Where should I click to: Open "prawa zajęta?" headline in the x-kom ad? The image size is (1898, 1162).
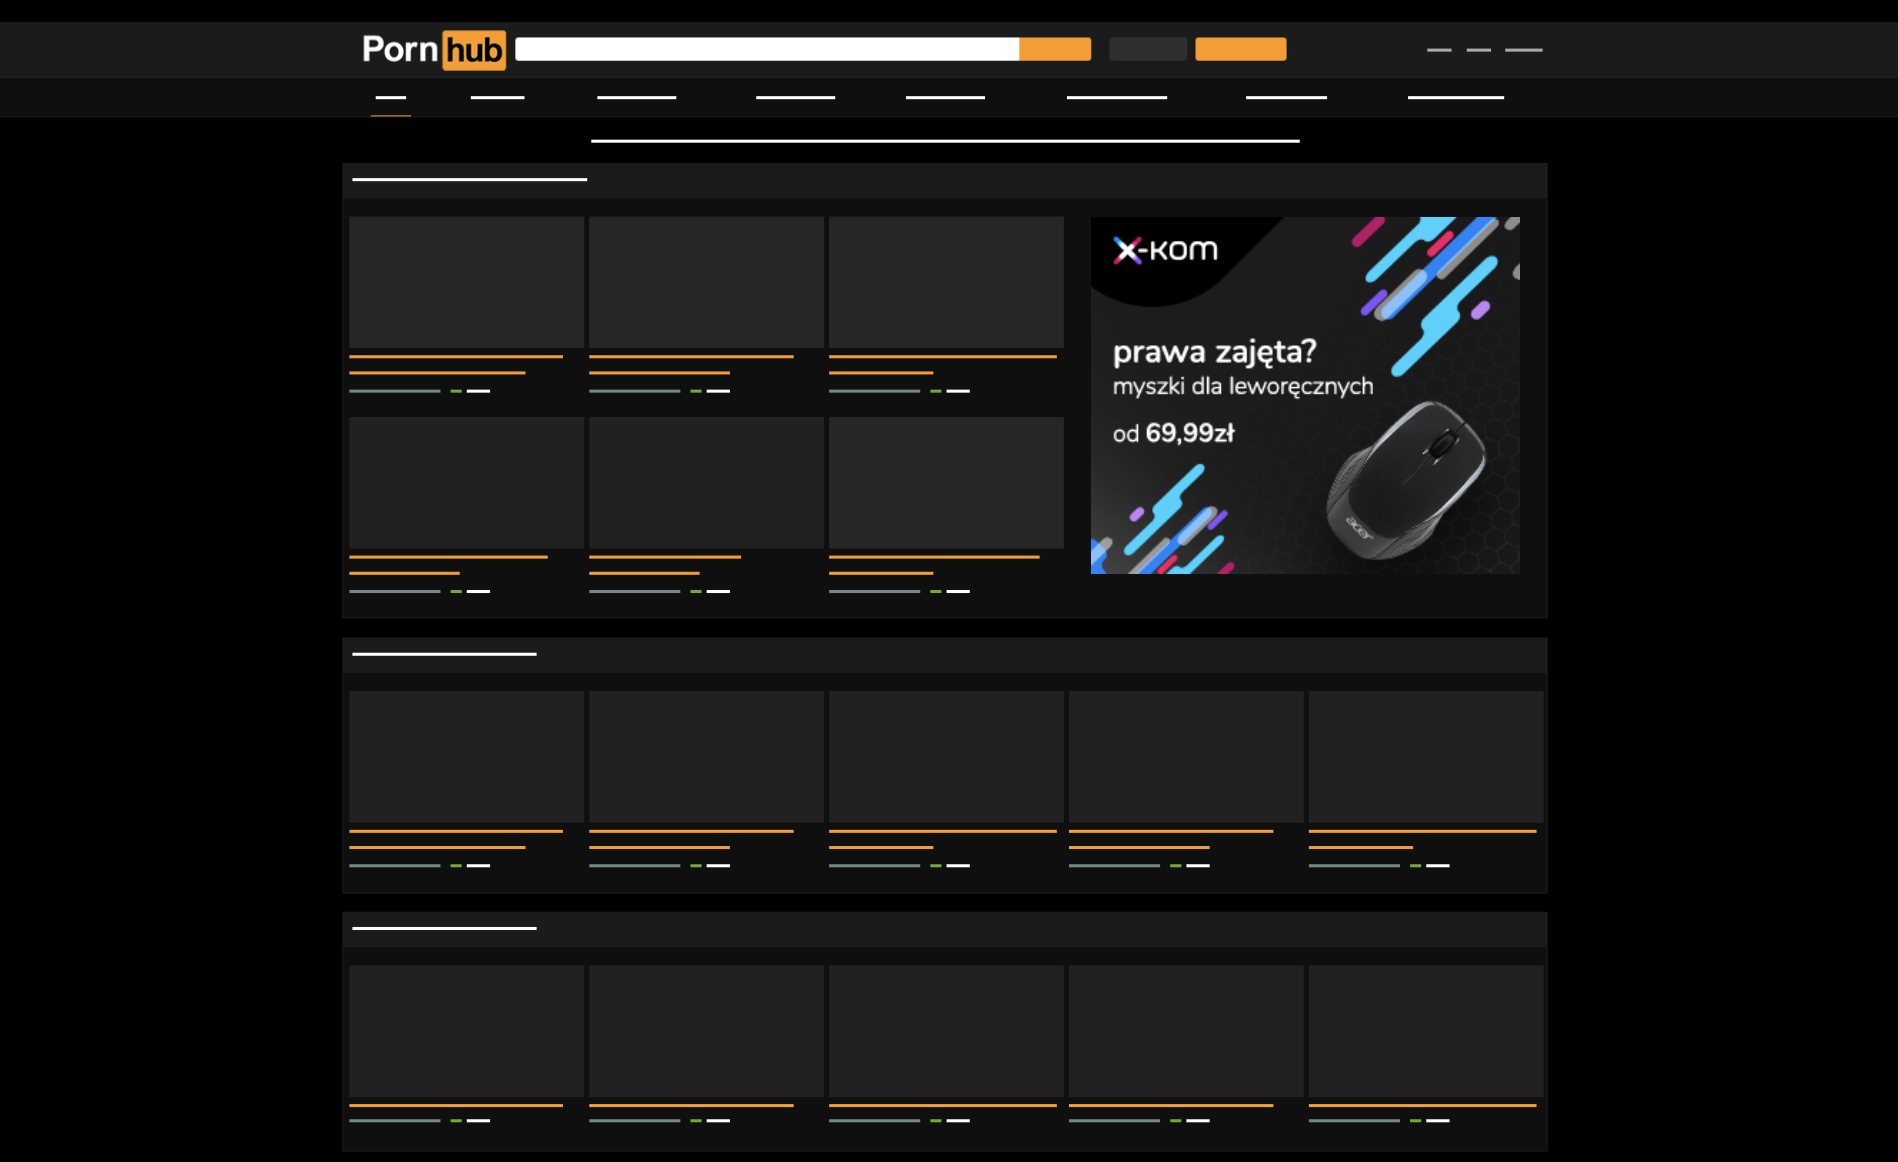(x=1214, y=352)
